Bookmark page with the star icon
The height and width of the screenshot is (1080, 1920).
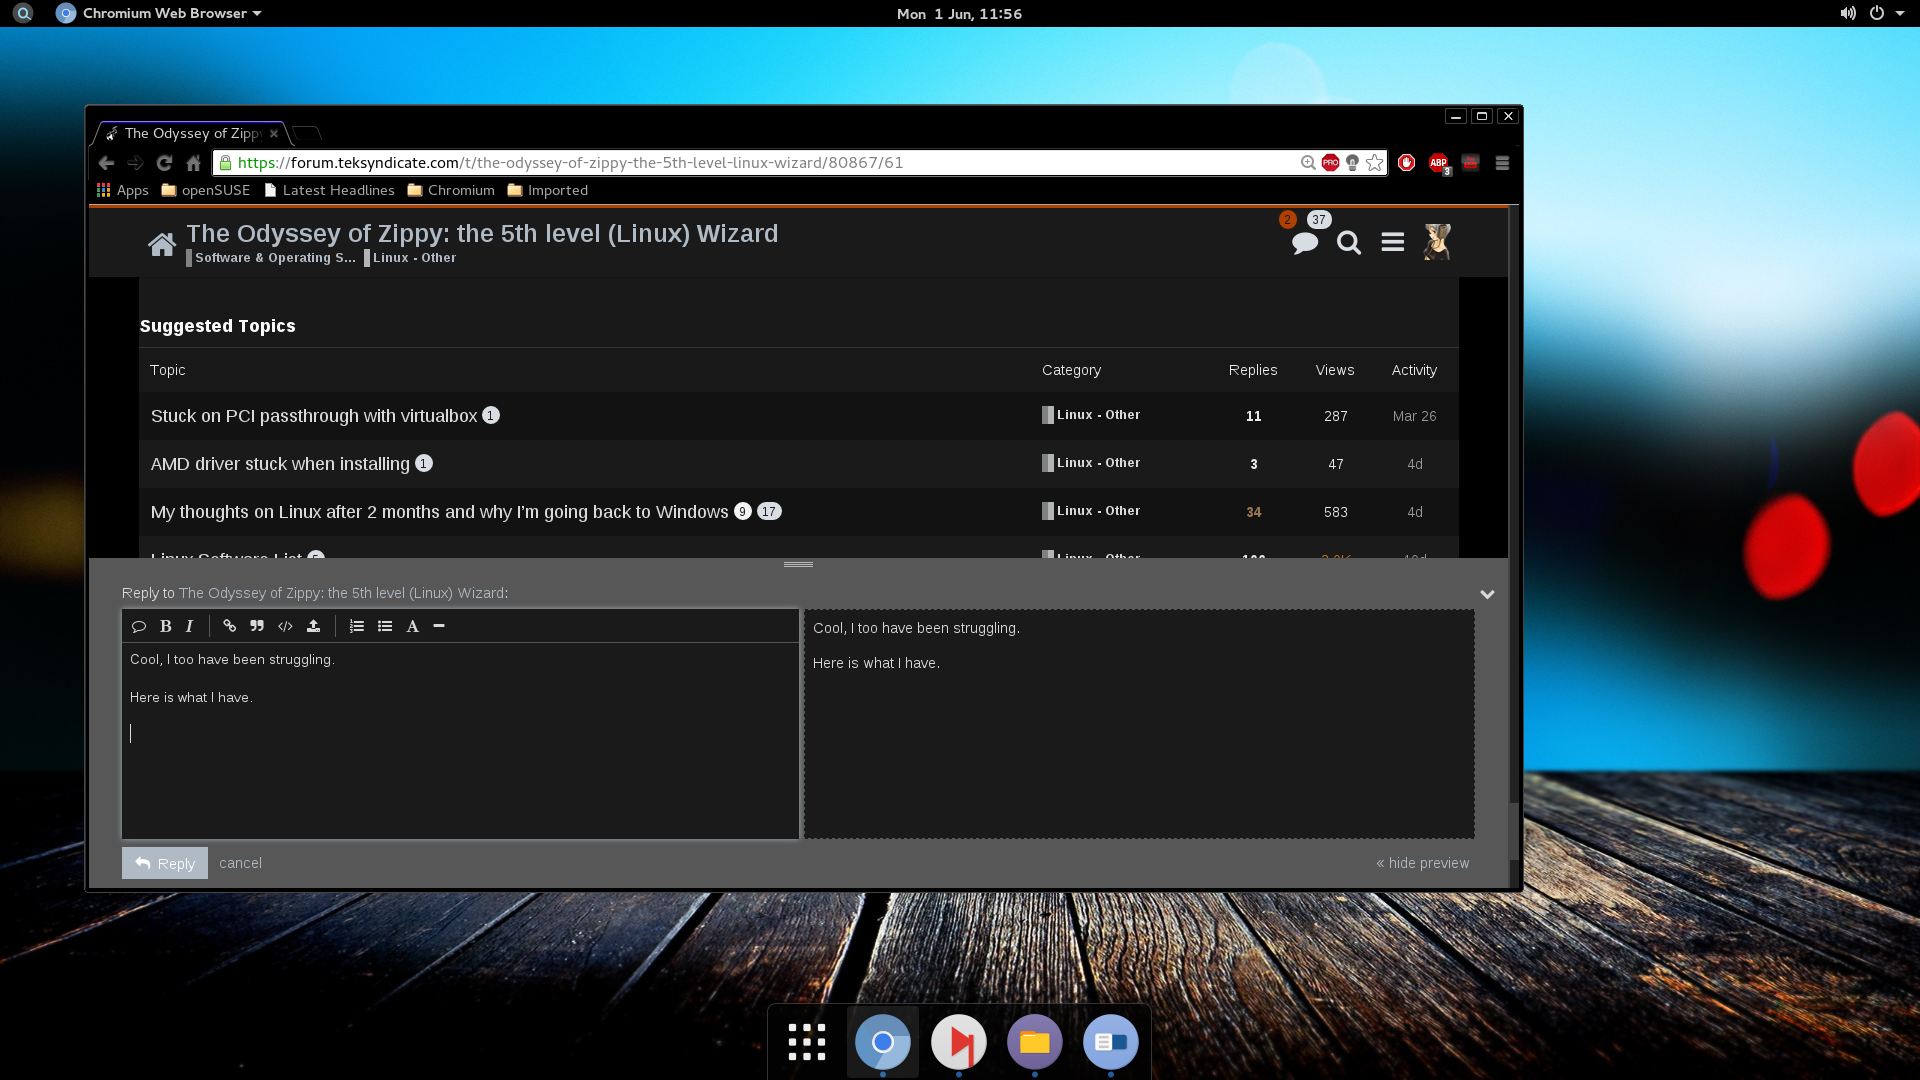point(1375,163)
